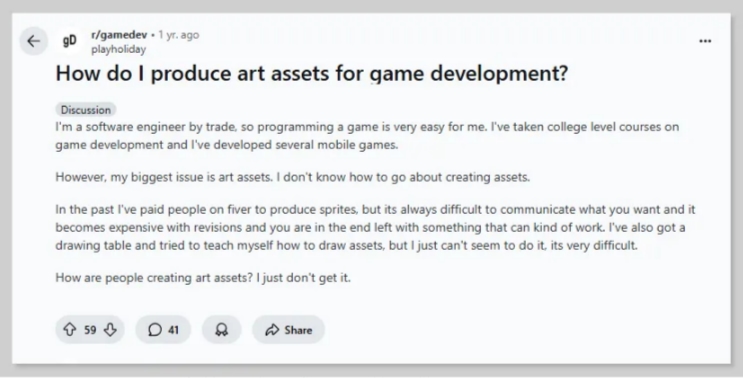Click the paragraph starting 'I'm a software engineer'

click(x=367, y=135)
